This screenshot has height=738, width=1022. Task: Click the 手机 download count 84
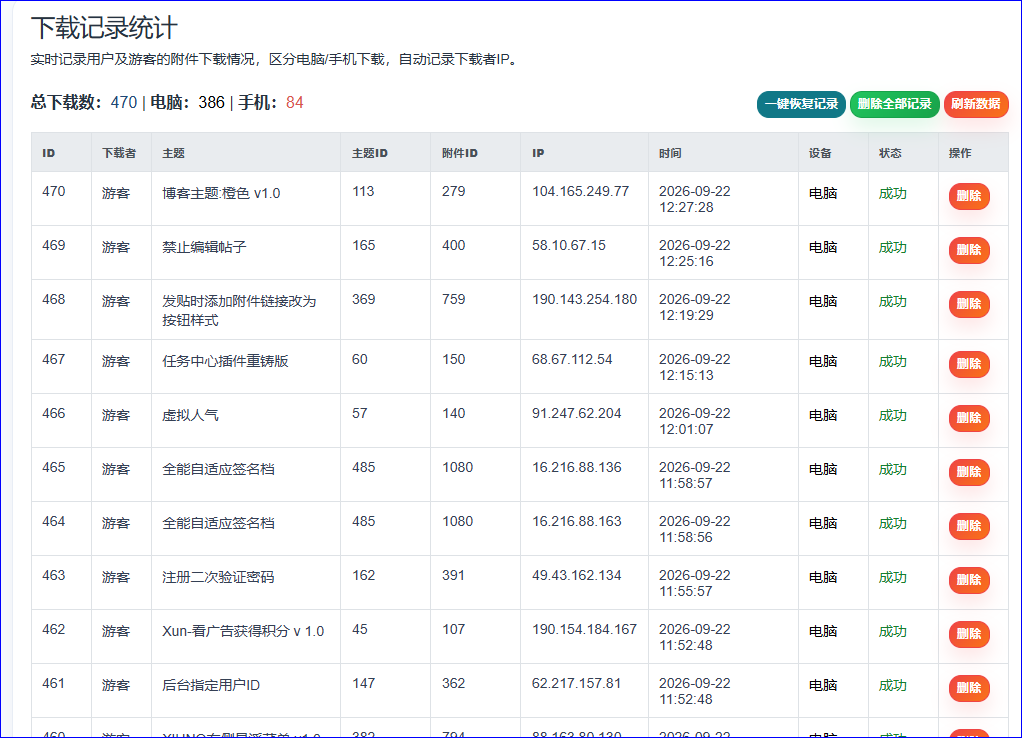[295, 103]
